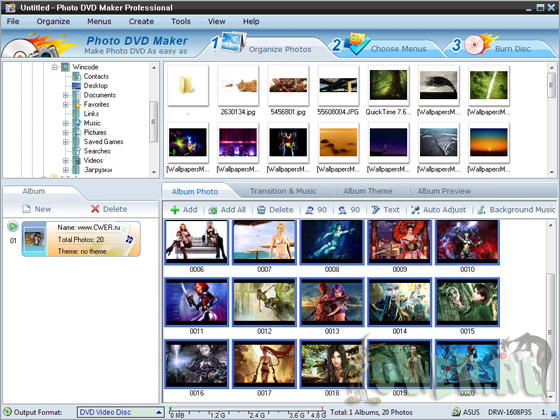This screenshot has height=420, width=560.
Task: Open the Menus menu
Action: [x=99, y=21]
